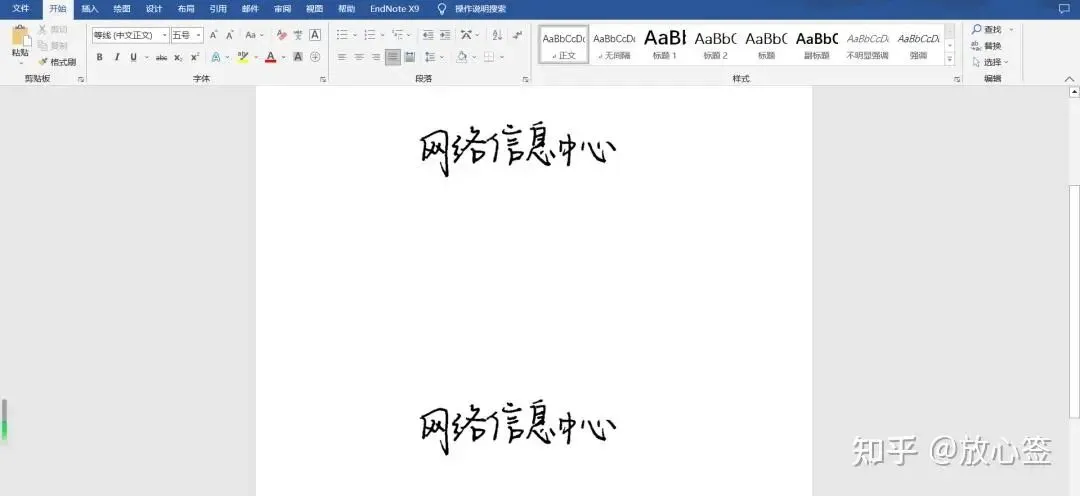
Task: Align text right
Action: point(375,57)
